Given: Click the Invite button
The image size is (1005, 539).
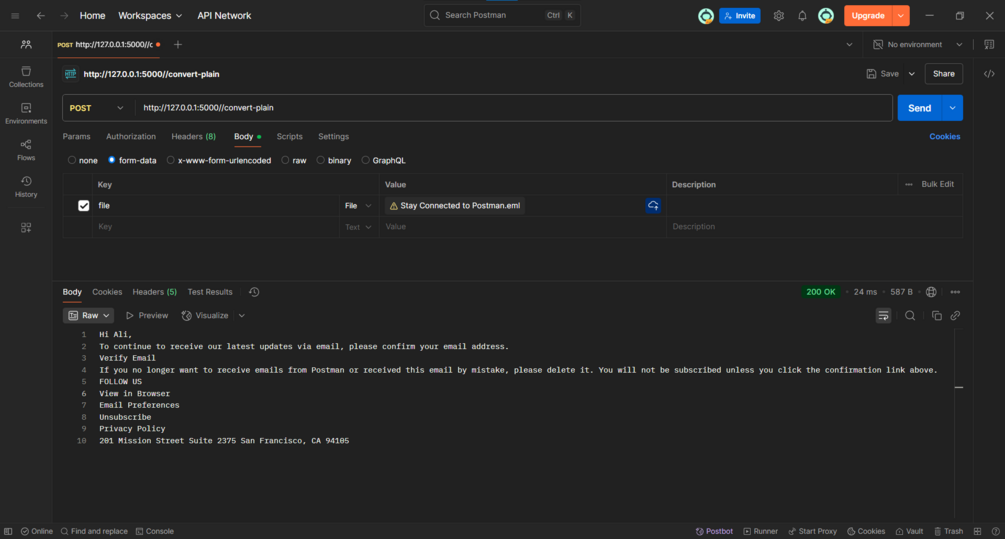Looking at the screenshot, I should pos(740,15).
